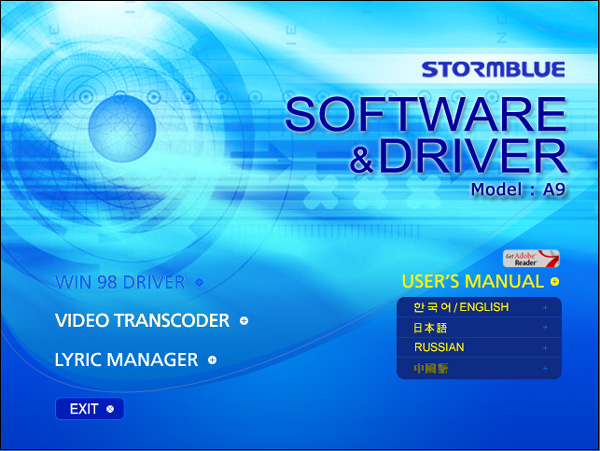Choose the RUSSIAN manual entry

point(479,347)
